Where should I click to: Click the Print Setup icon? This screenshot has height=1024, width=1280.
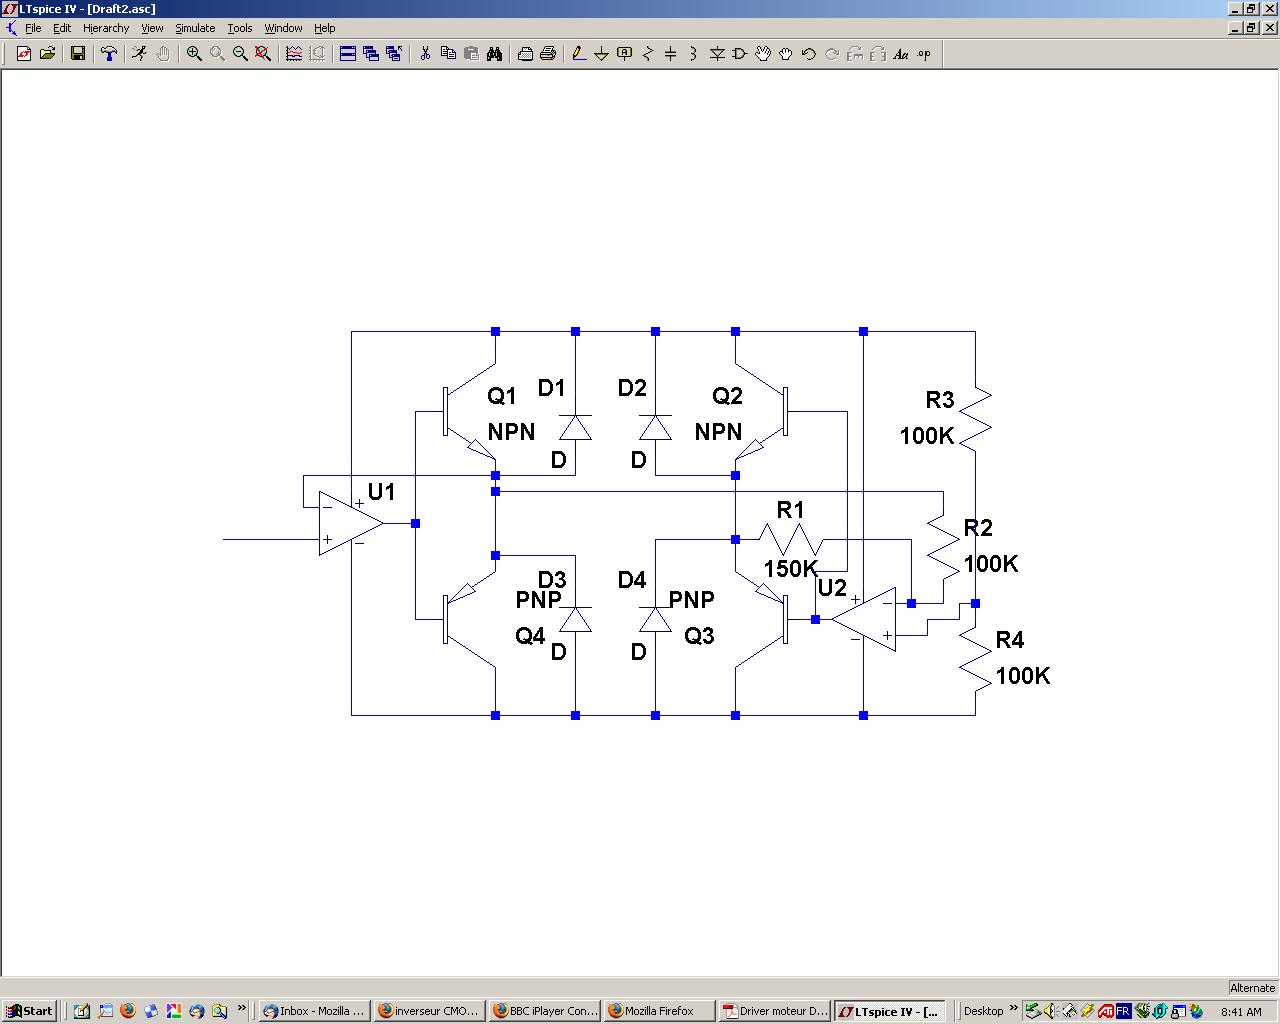pyautogui.click(x=525, y=54)
